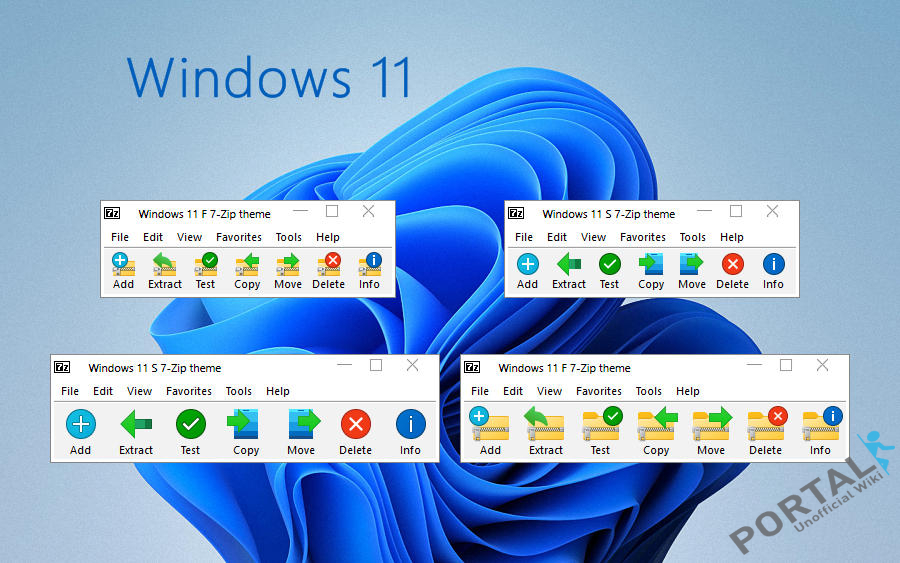Image resolution: width=900 pixels, height=563 pixels.
Task: Open Help menu in large-icon F theme window
Action: pyautogui.click(x=688, y=391)
